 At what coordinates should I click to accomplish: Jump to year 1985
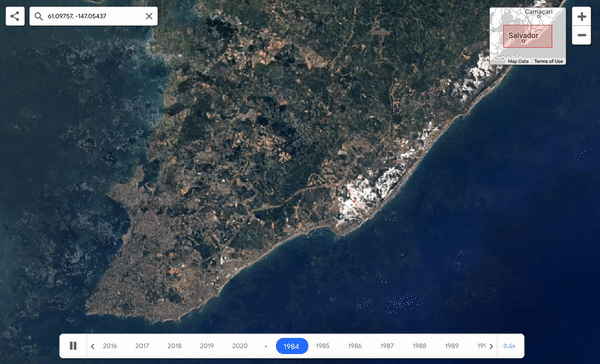pyautogui.click(x=323, y=346)
